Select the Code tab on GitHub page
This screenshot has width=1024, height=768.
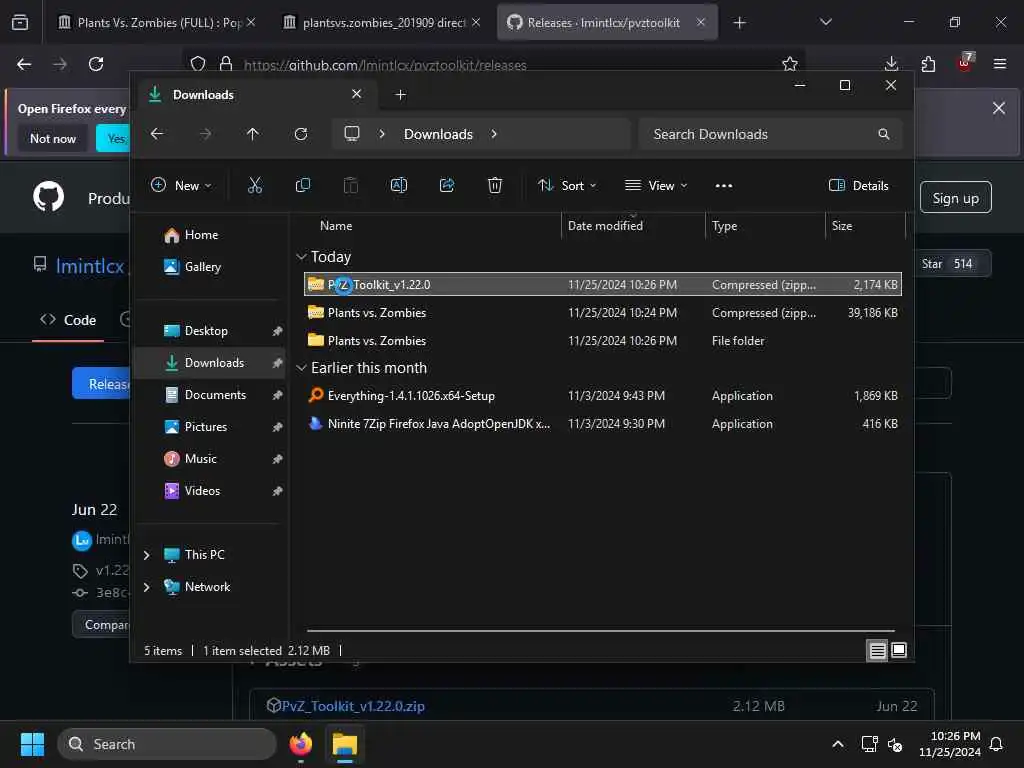point(68,320)
